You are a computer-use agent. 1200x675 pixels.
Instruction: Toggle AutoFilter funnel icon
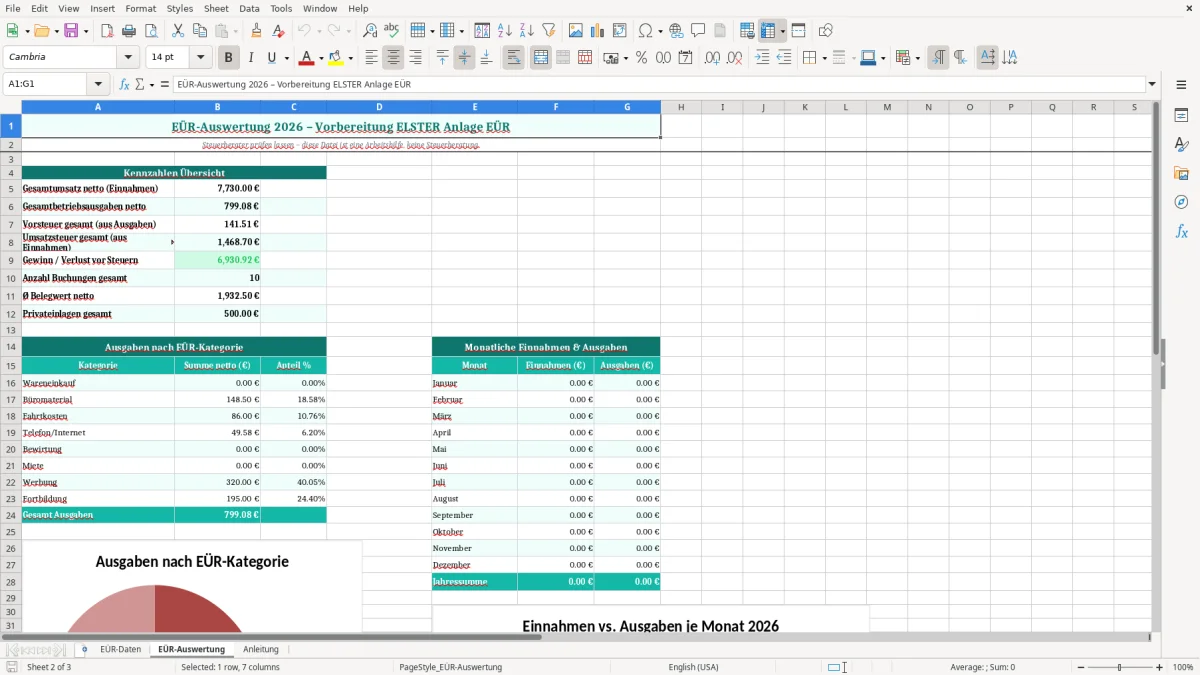[549, 31]
